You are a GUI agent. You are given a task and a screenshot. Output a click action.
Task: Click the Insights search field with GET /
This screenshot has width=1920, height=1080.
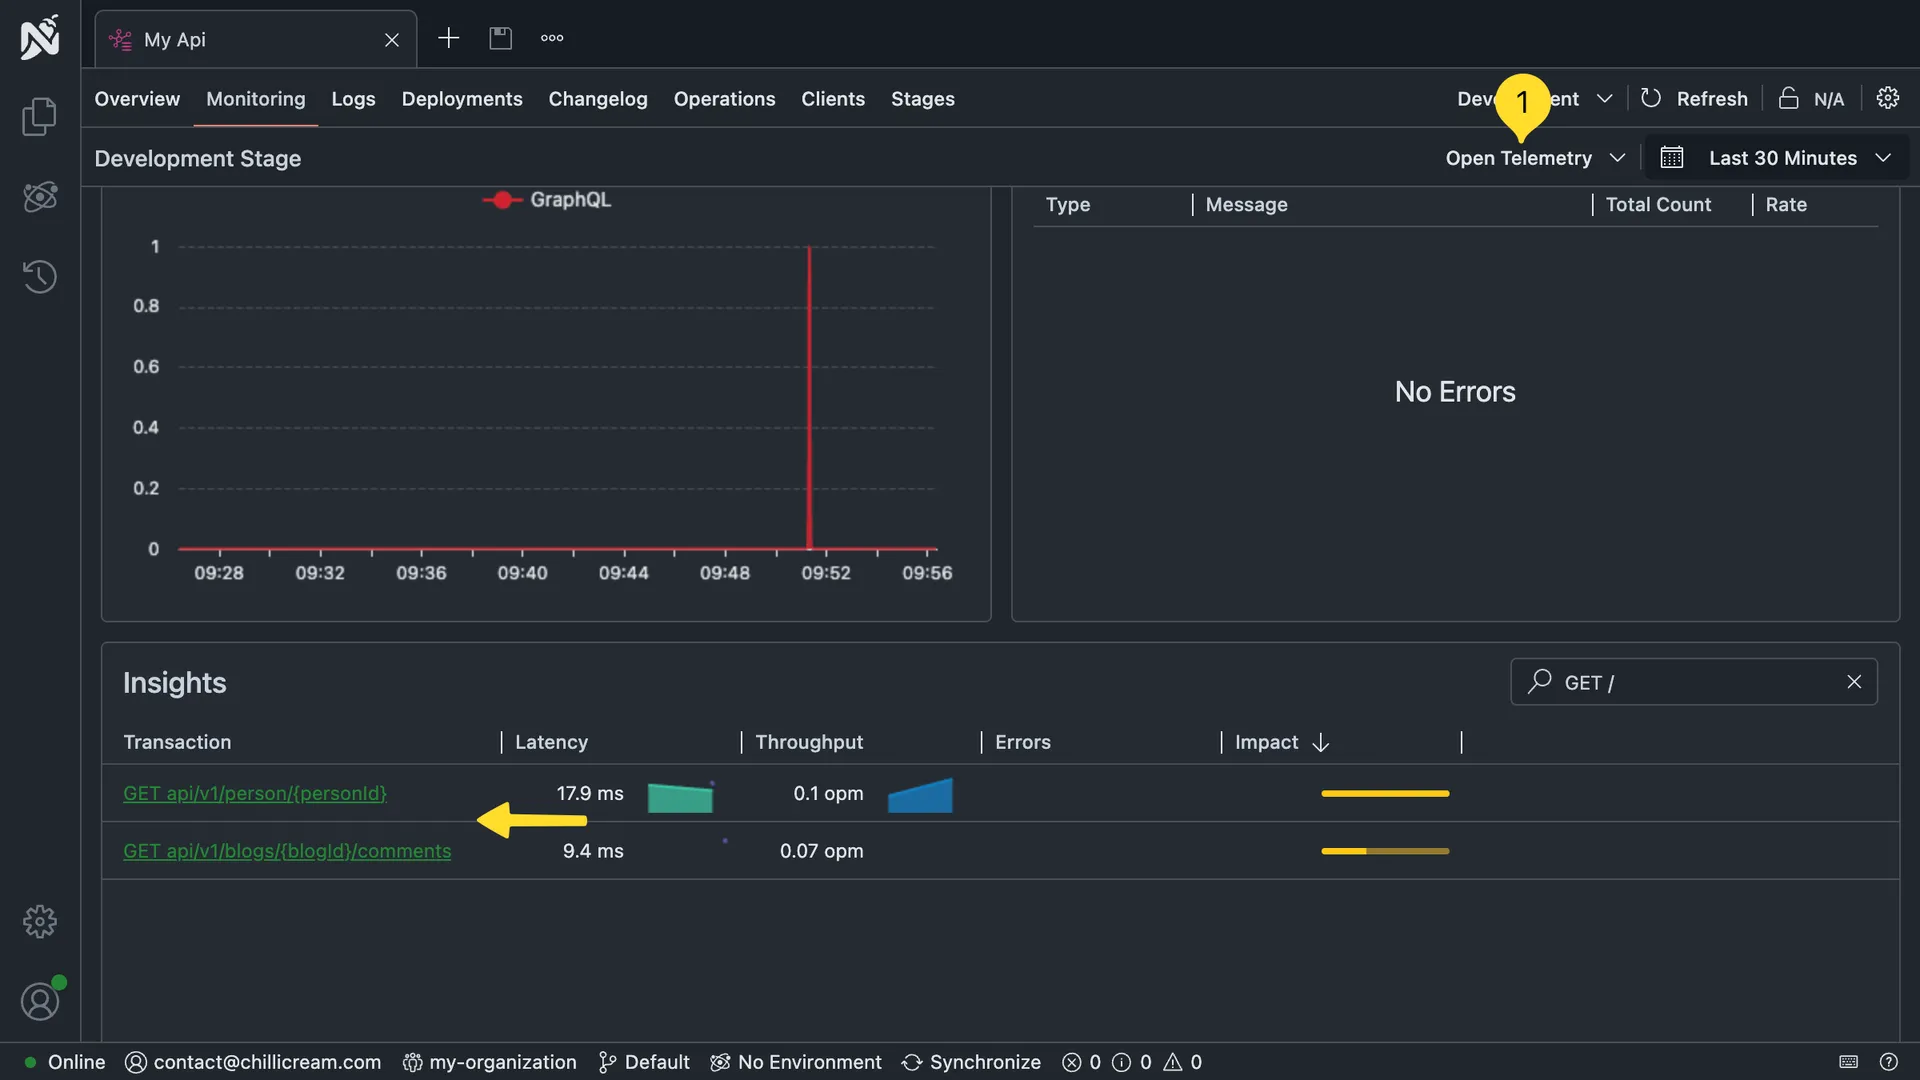[1693, 682]
